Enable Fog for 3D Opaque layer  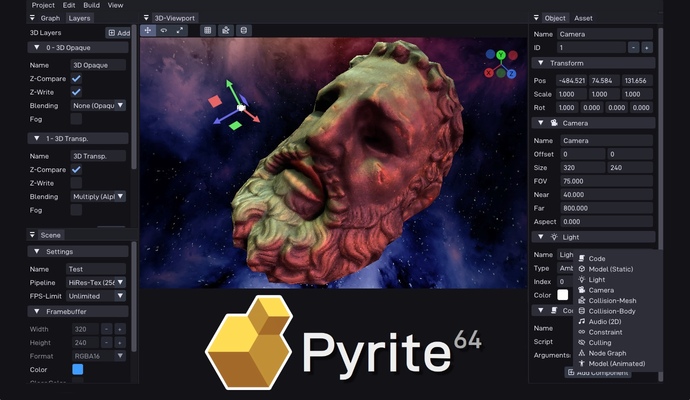point(76,118)
